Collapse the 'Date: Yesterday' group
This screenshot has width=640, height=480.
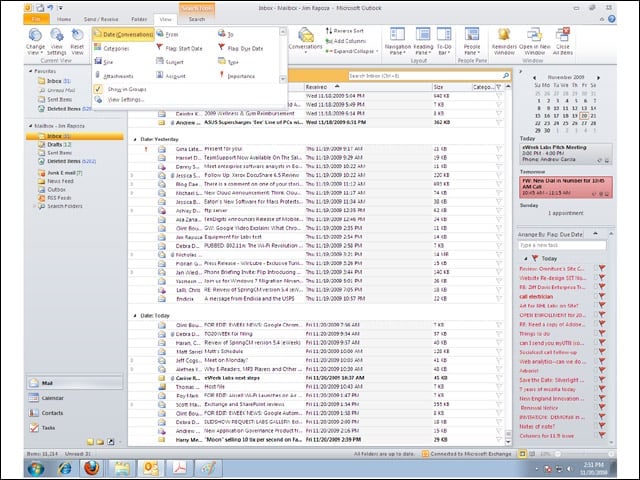coord(135,139)
